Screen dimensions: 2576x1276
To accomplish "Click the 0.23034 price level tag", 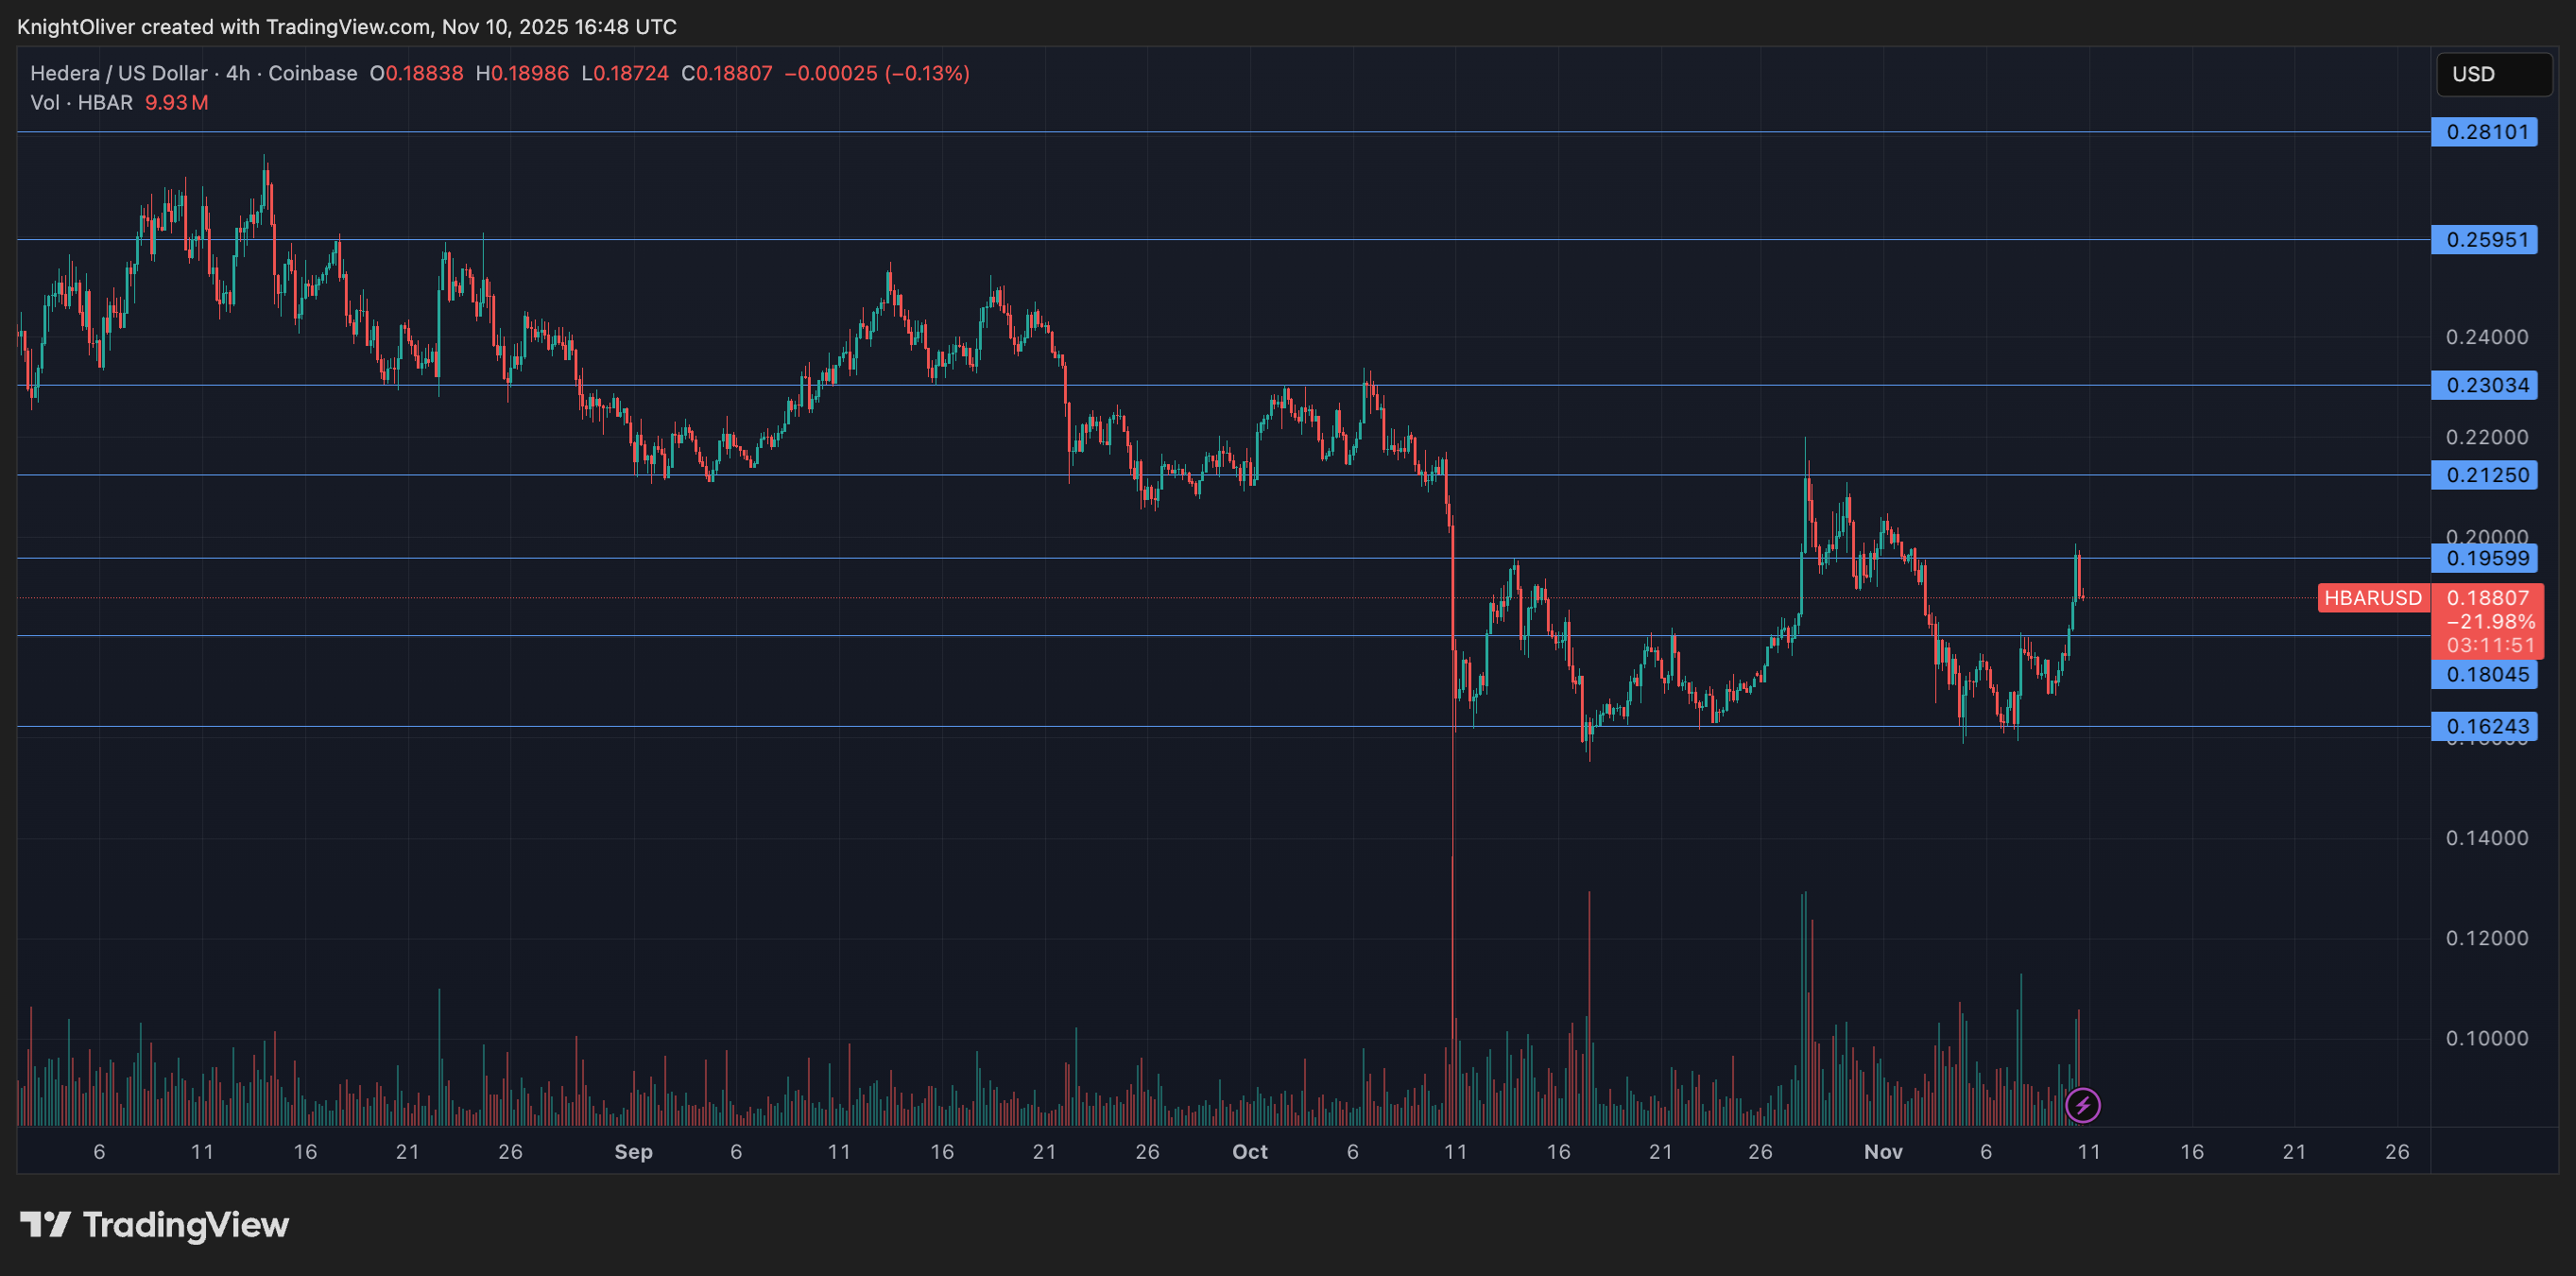I will 2484,385.
